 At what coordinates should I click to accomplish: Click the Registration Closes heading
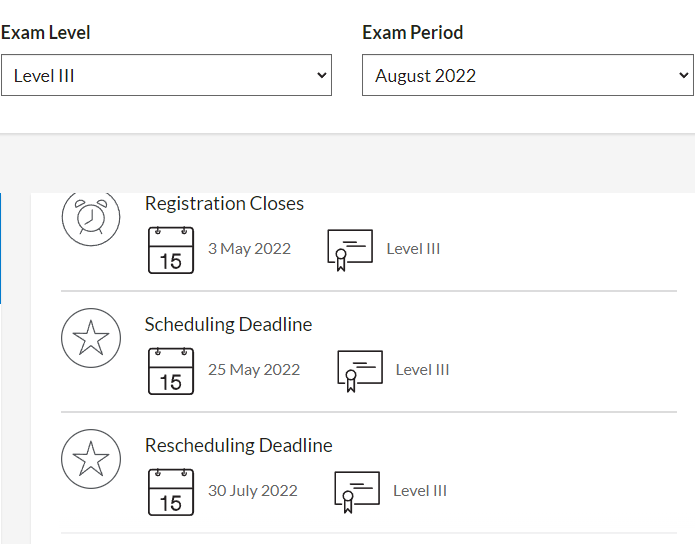point(224,204)
